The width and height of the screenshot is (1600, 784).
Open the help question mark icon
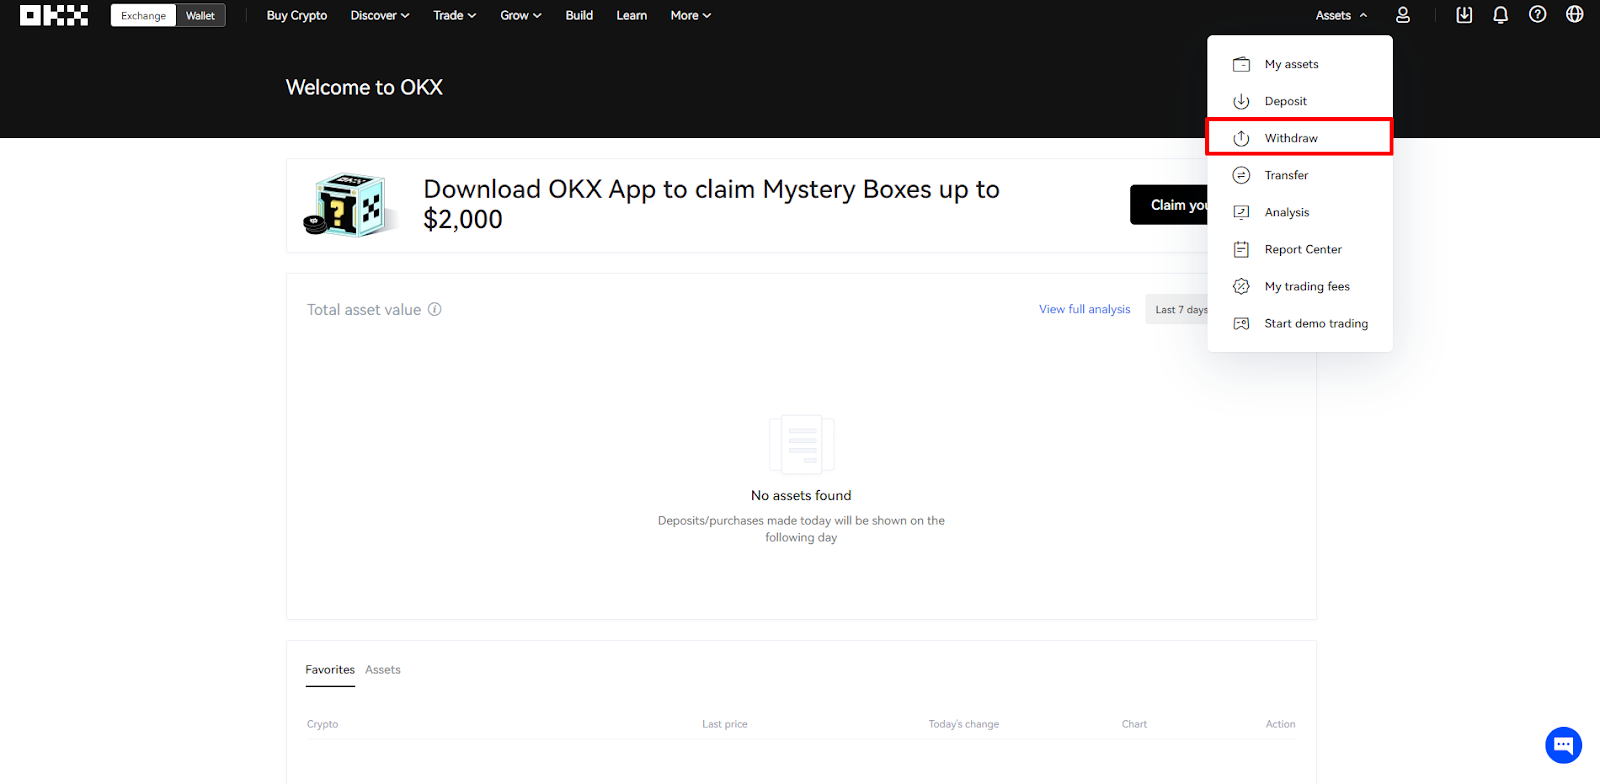coord(1538,15)
